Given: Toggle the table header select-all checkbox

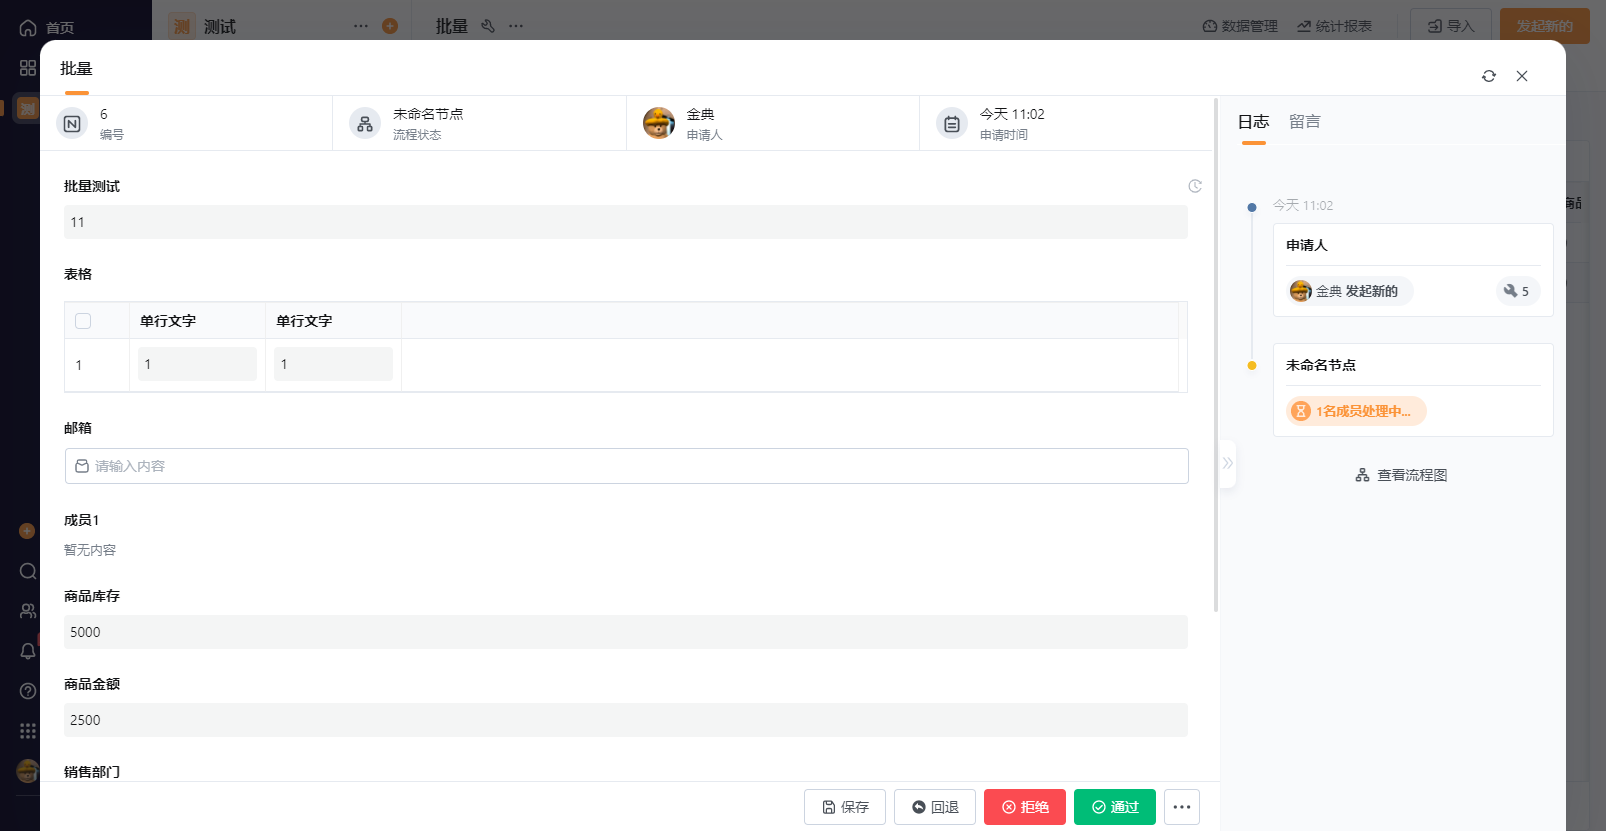Looking at the screenshot, I should [x=83, y=321].
